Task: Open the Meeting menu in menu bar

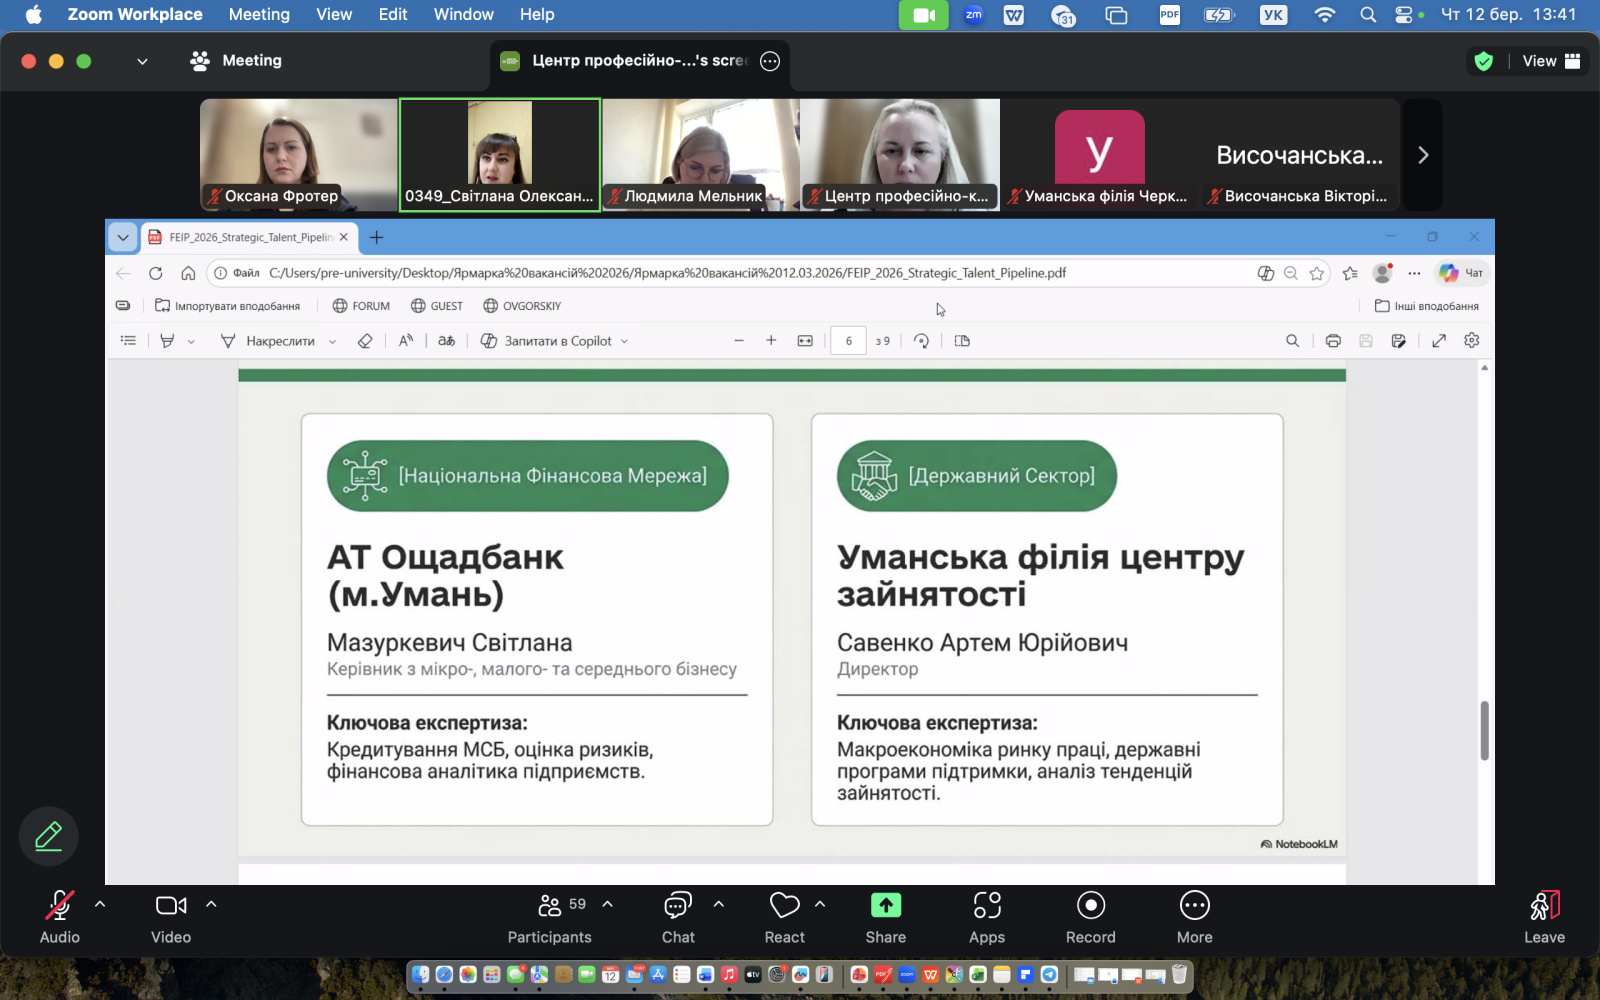Action: pos(259,14)
